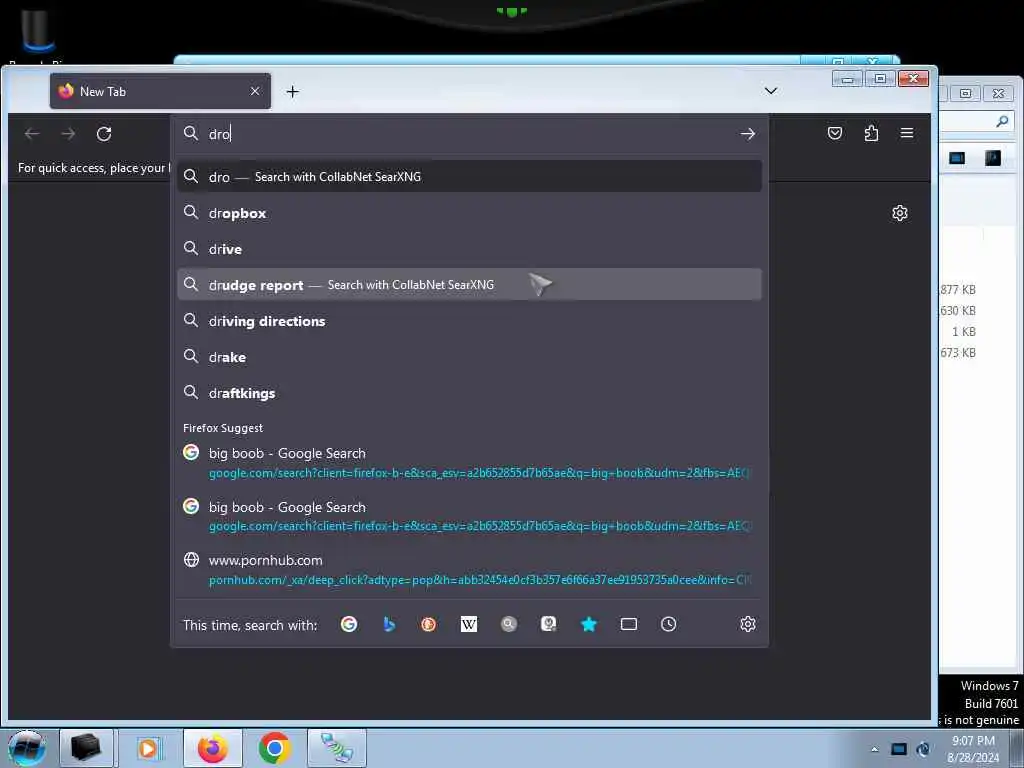Open the Extensions puzzle icon
The image size is (1024, 768).
(x=871, y=133)
